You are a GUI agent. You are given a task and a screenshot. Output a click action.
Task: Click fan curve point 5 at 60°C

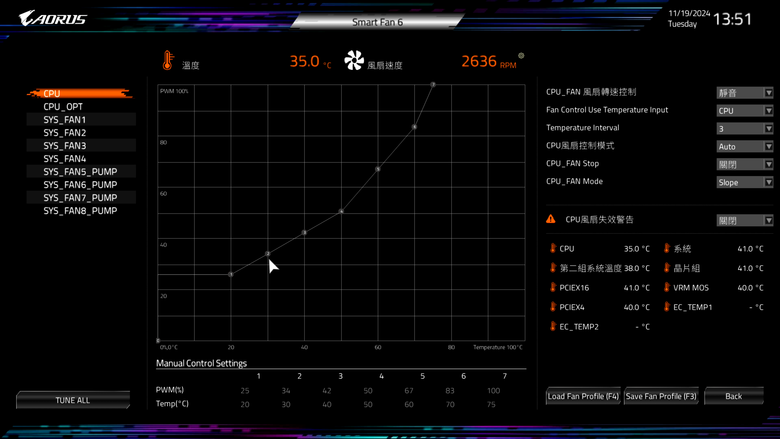(378, 169)
